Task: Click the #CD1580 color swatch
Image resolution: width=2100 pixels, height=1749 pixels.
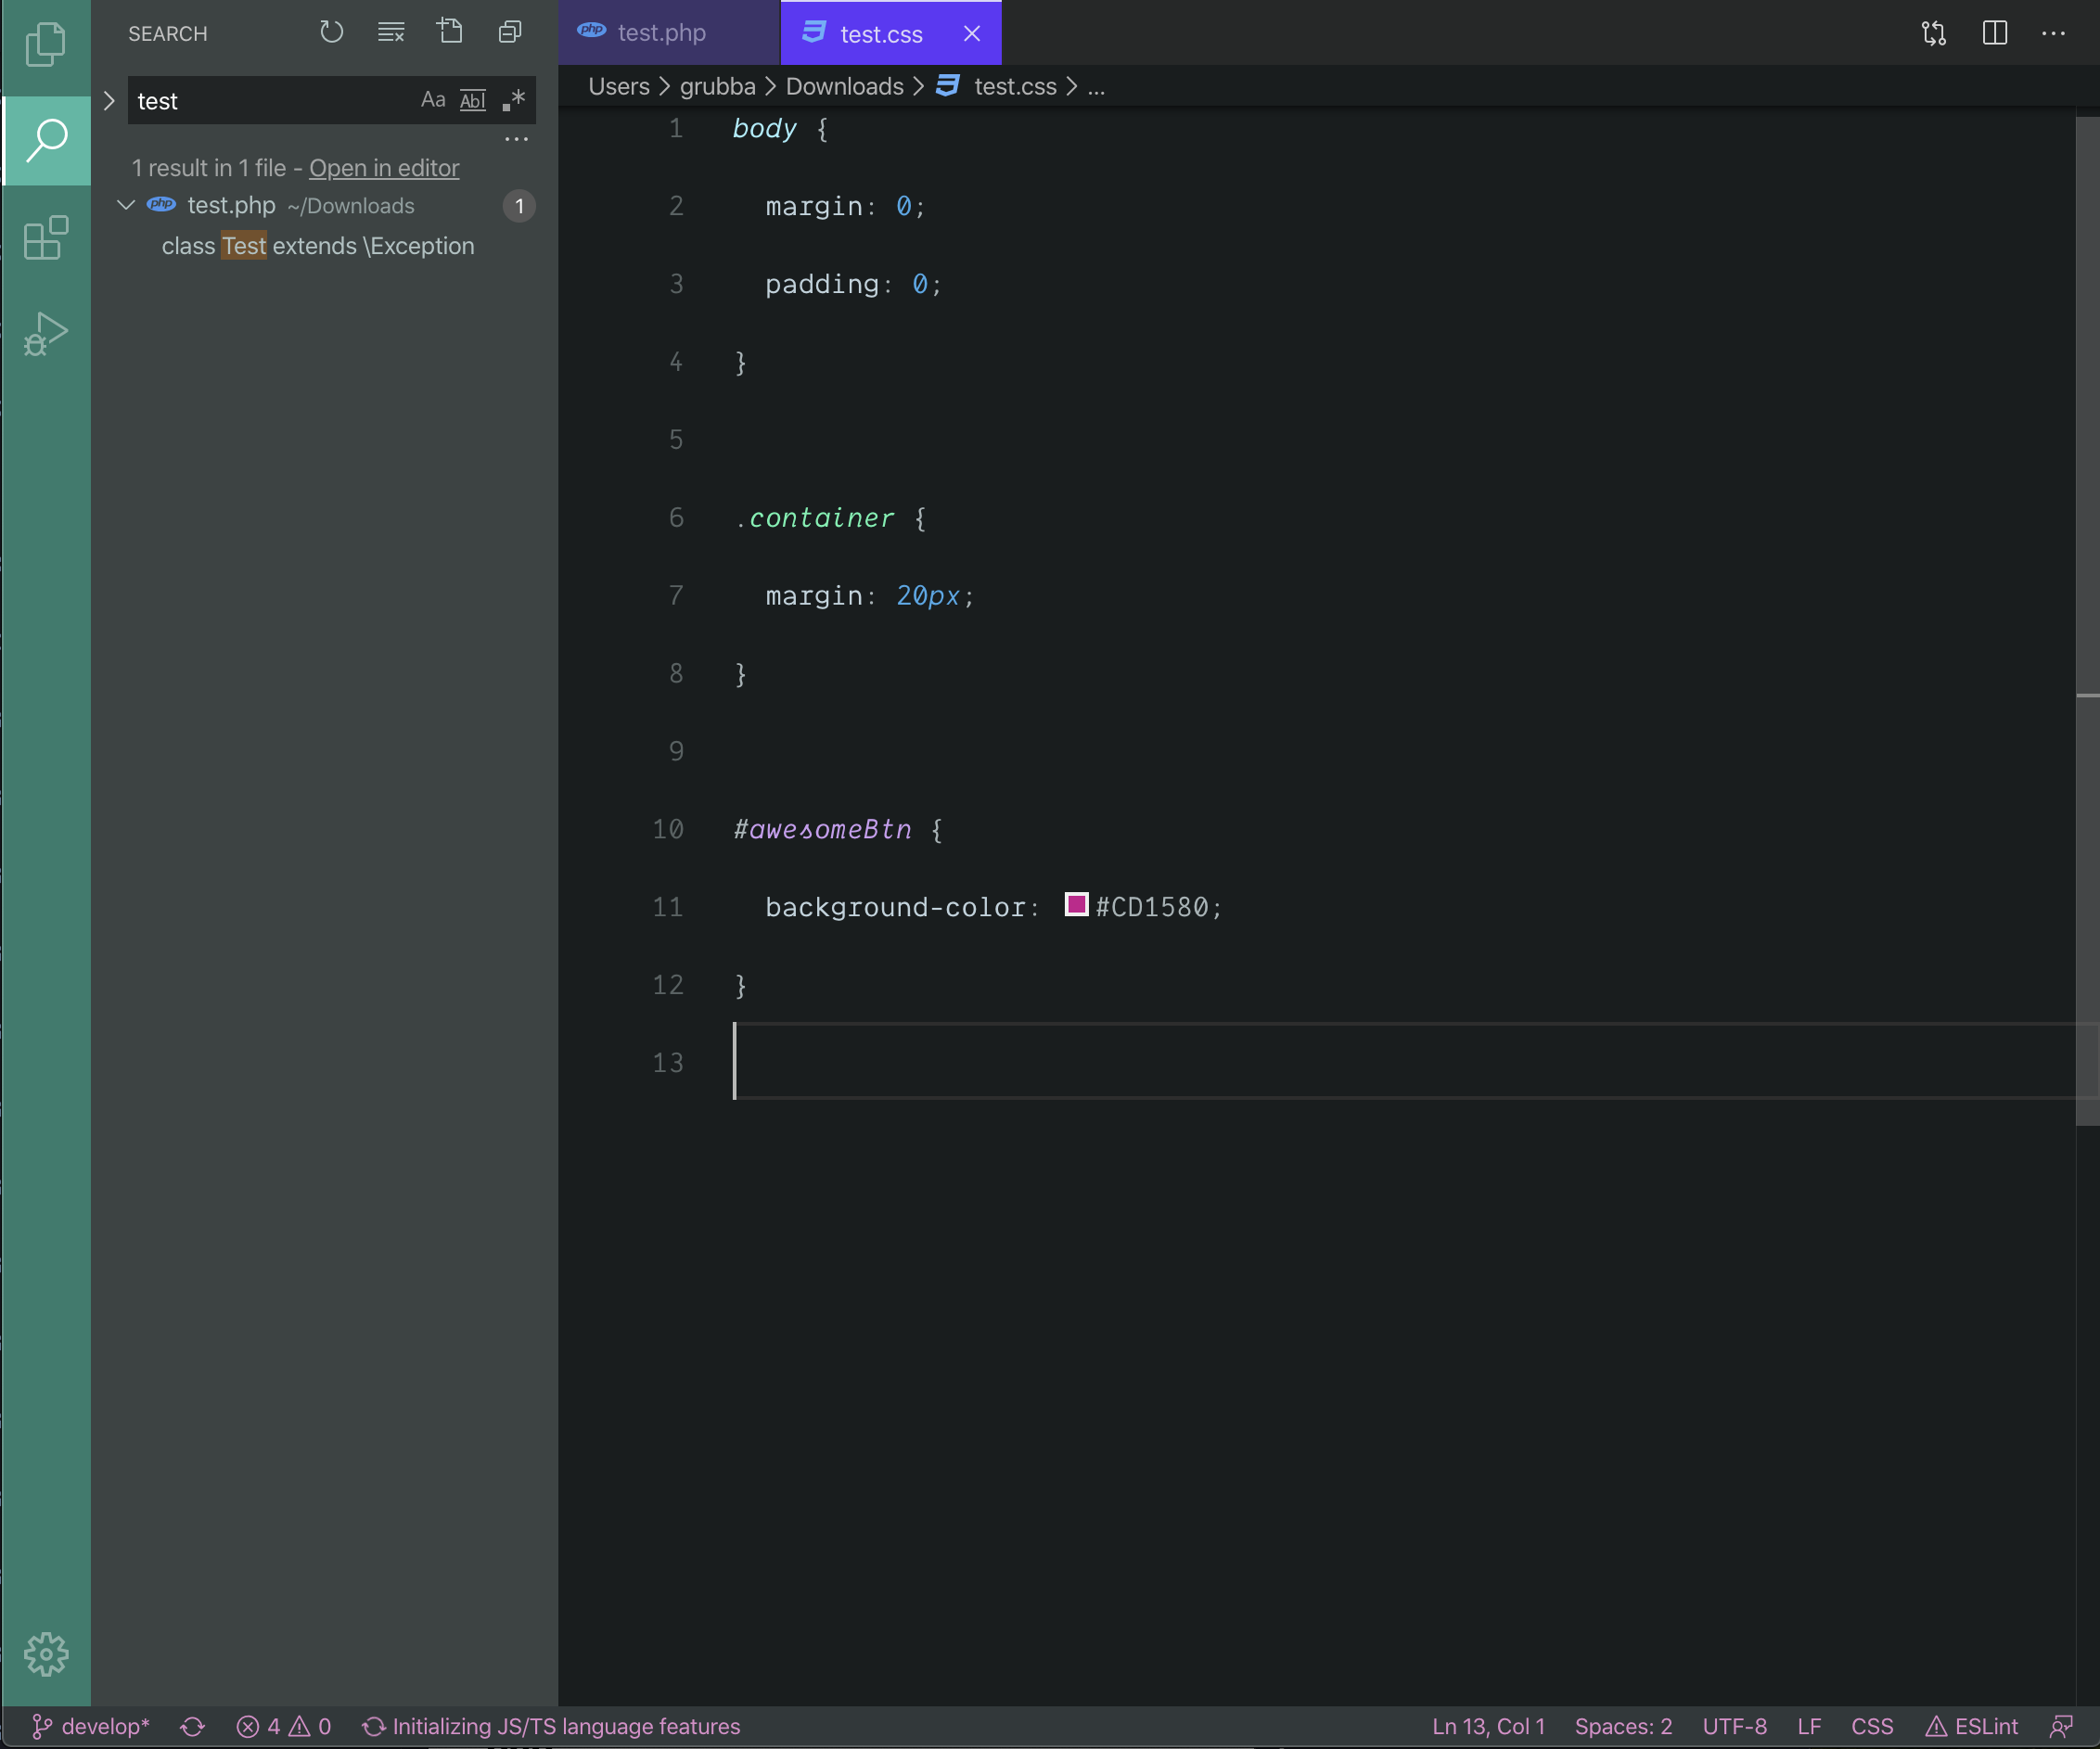Action: pyautogui.click(x=1076, y=905)
